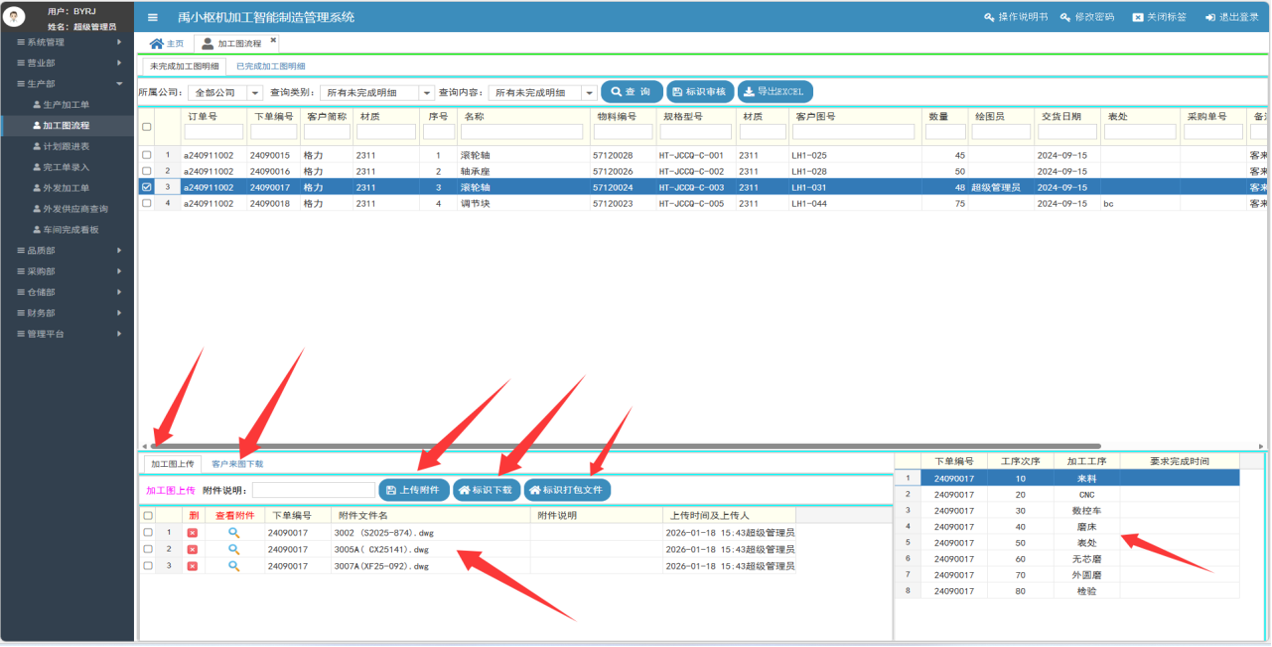Click the 导出EXCEL button
1272x647 pixels.
pyautogui.click(x=775, y=91)
